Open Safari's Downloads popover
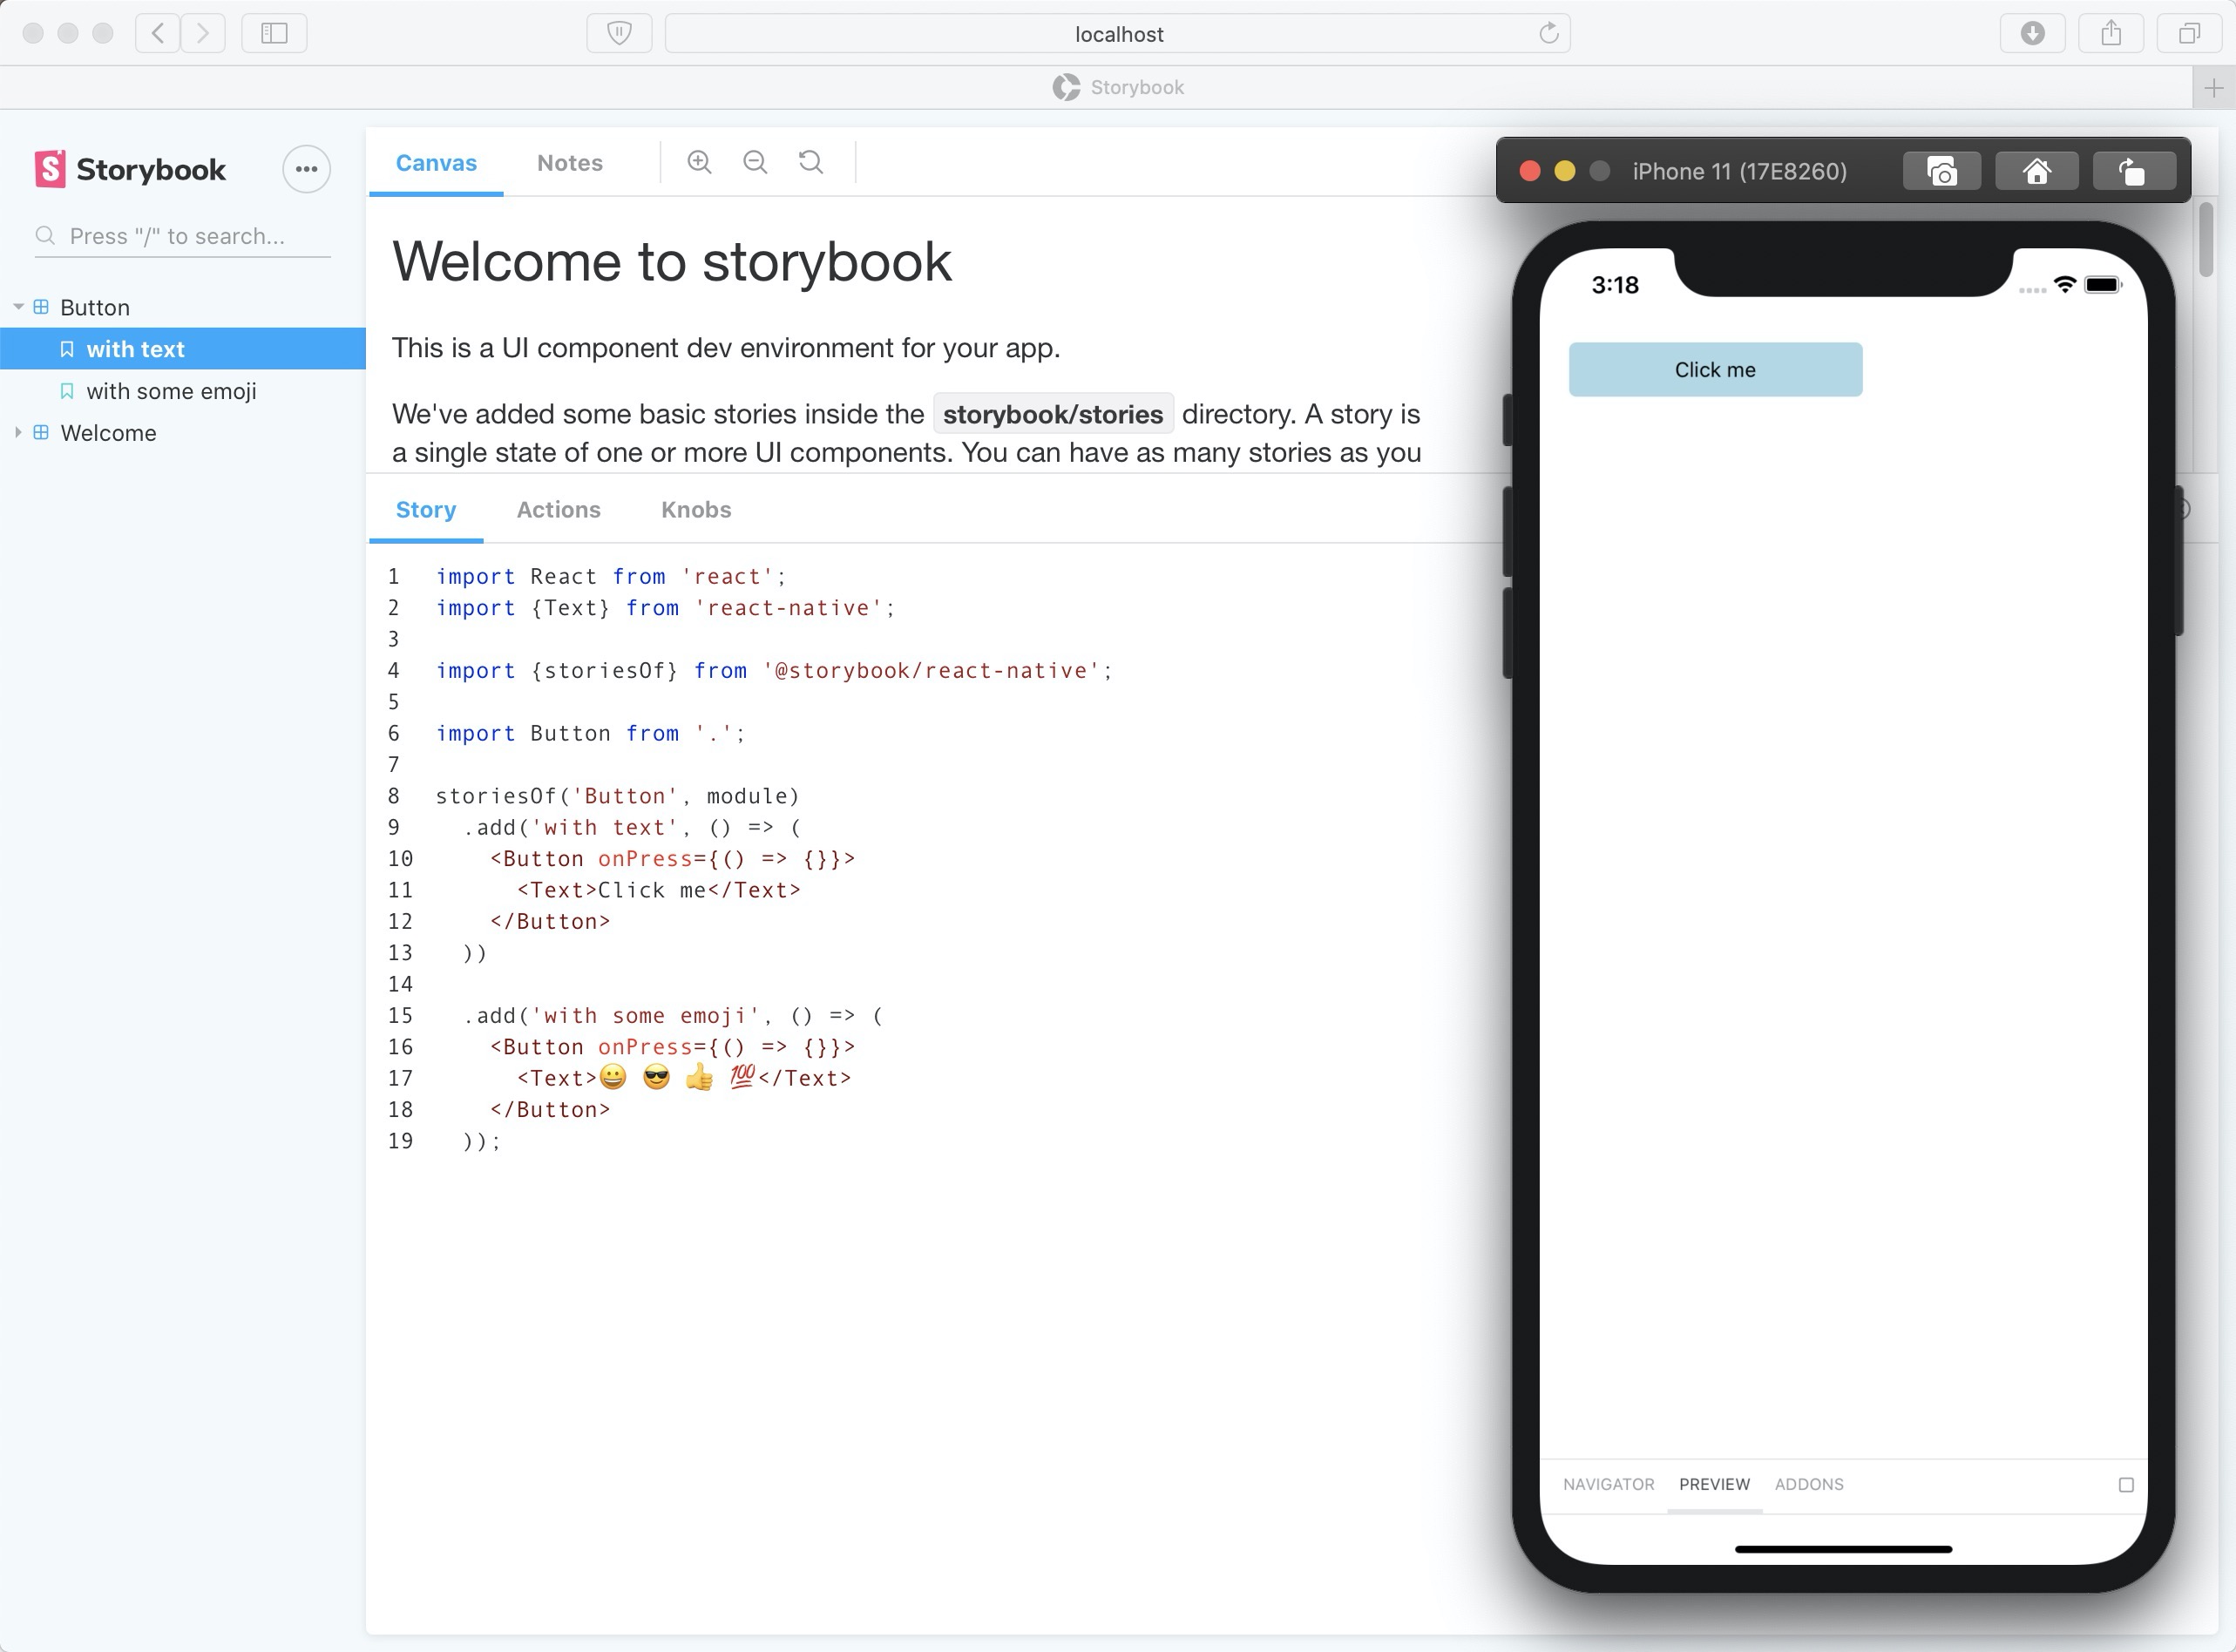The width and height of the screenshot is (2236, 1652). pyautogui.click(x=2033, y=33)
